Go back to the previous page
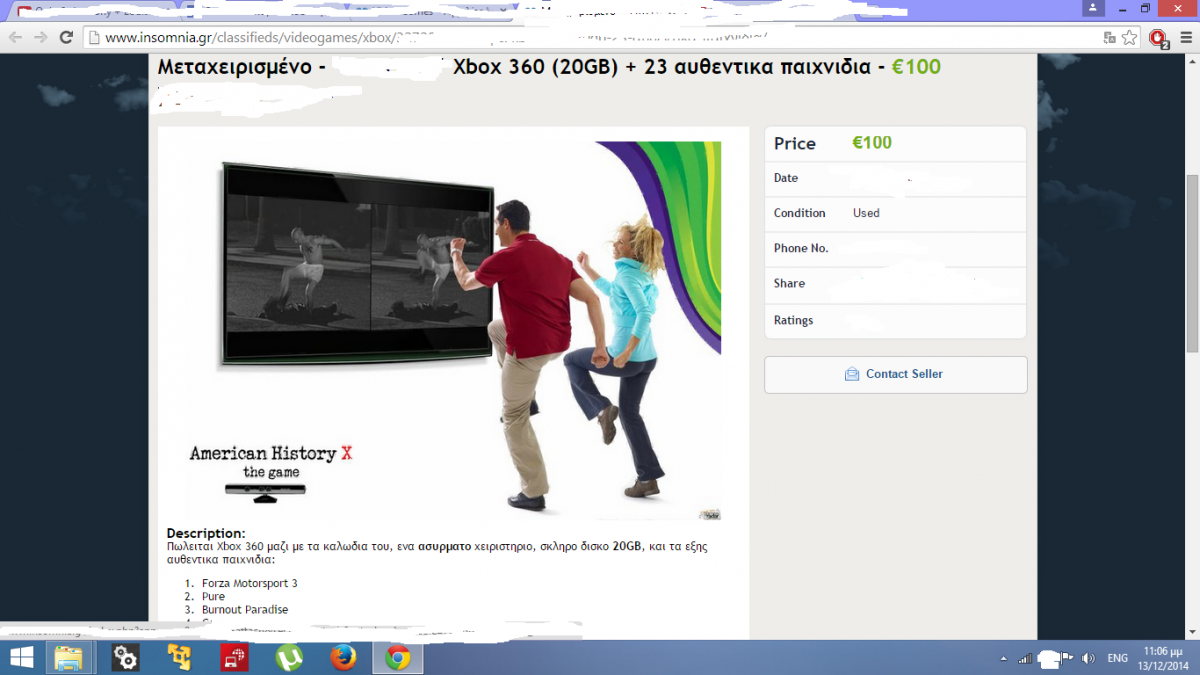Viewport: 1200px width, 675px height. click(x=16, y=38)
